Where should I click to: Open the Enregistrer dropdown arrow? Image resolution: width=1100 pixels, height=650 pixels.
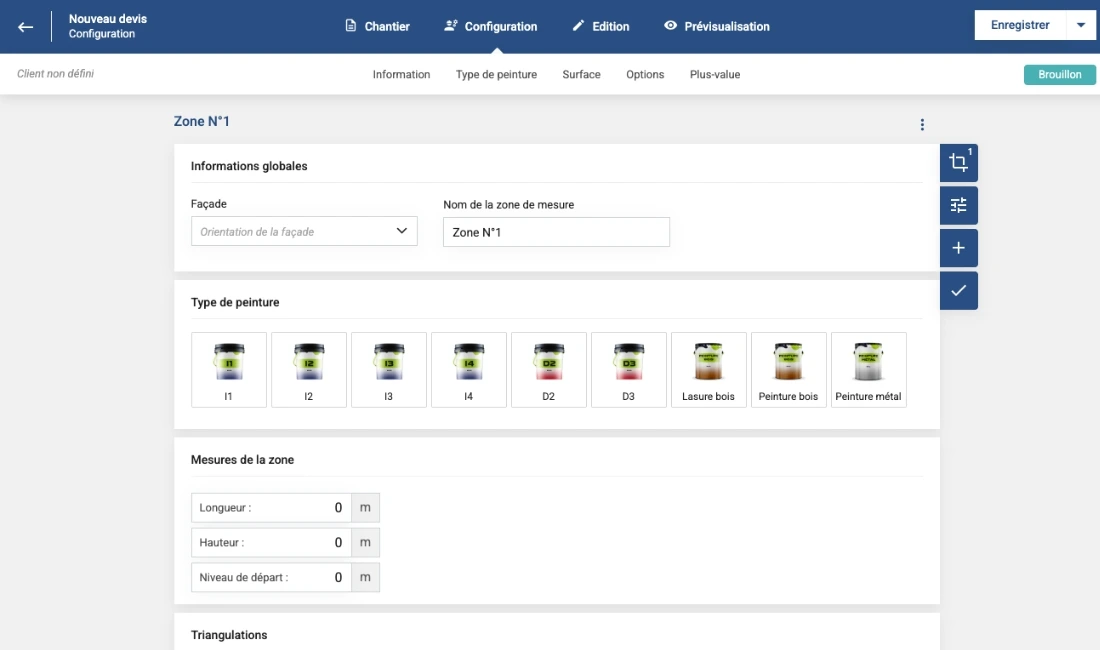pyautogui.click(x=1080, y=26)
